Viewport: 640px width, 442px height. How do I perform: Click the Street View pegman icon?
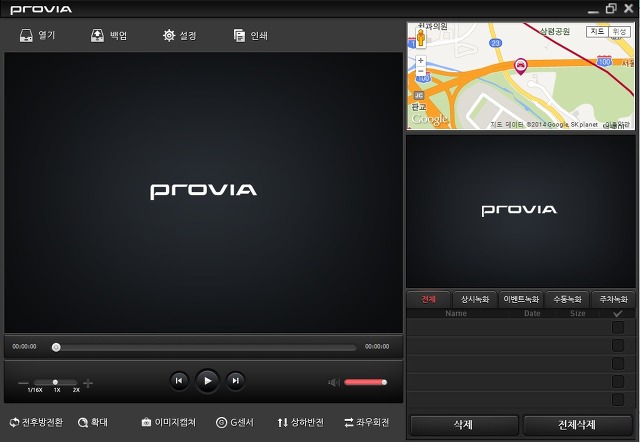click(x=421, y=37)
